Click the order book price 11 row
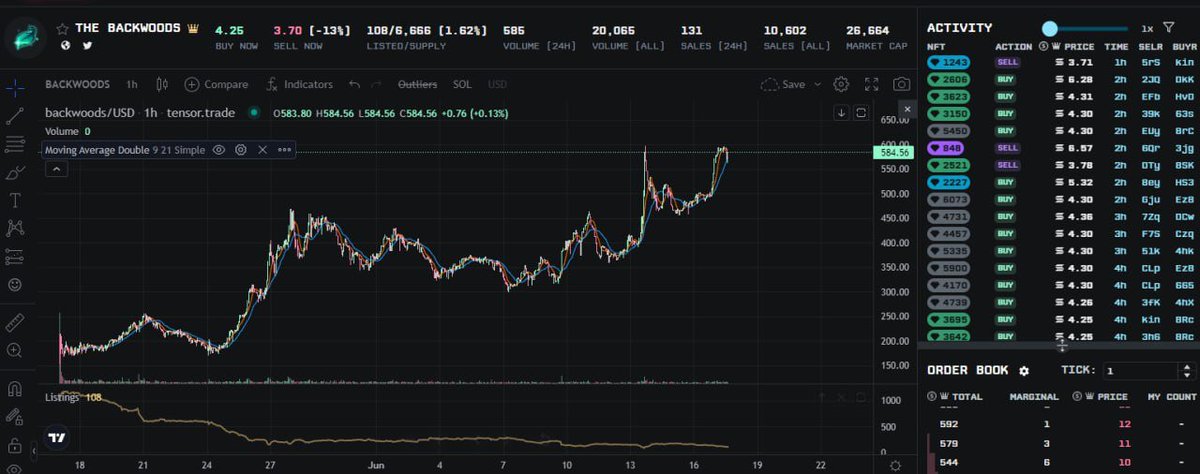 pos(1060,443)
